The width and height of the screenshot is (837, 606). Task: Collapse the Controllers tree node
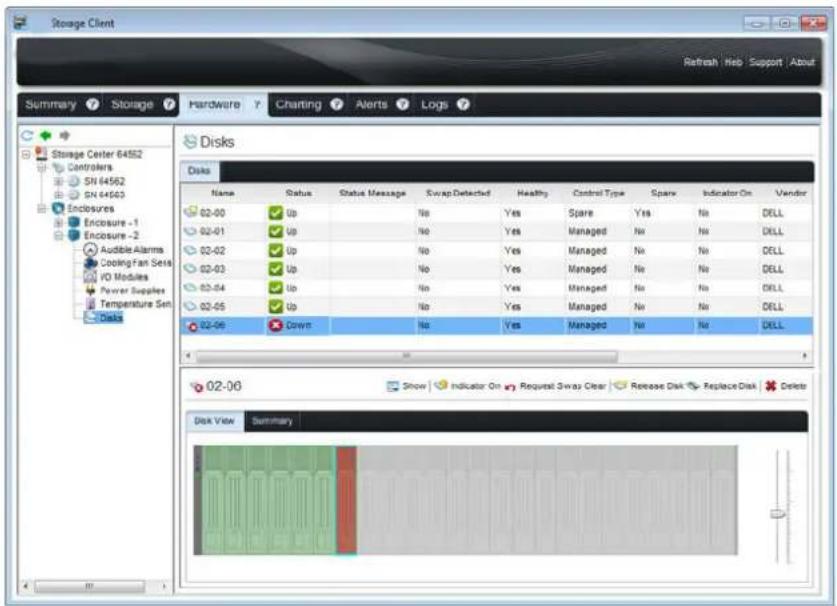coord(42,168)
